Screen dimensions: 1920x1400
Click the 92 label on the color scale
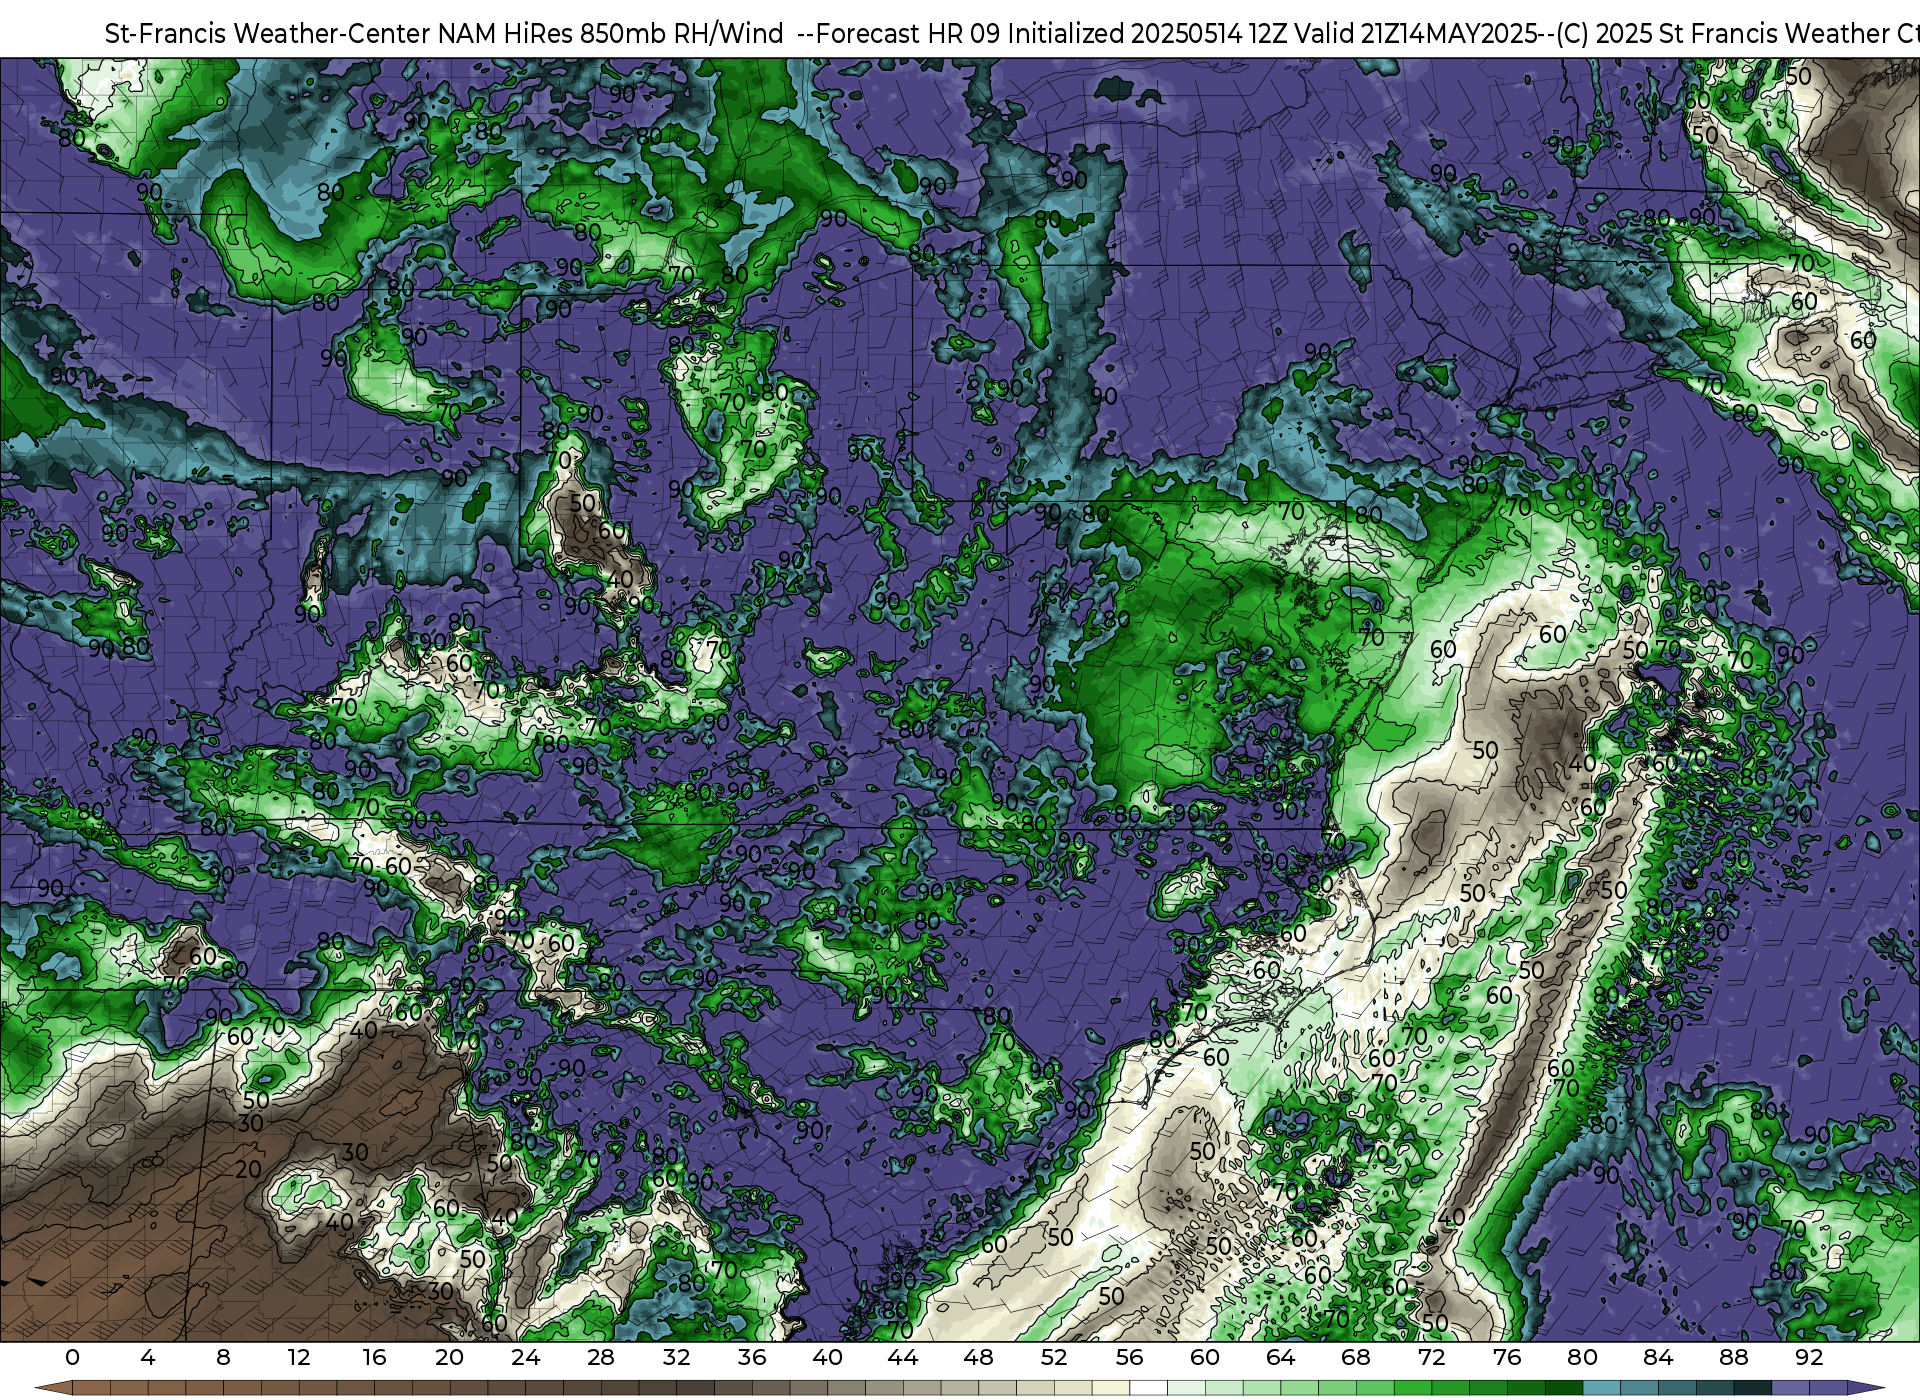pos(1809,1357)
